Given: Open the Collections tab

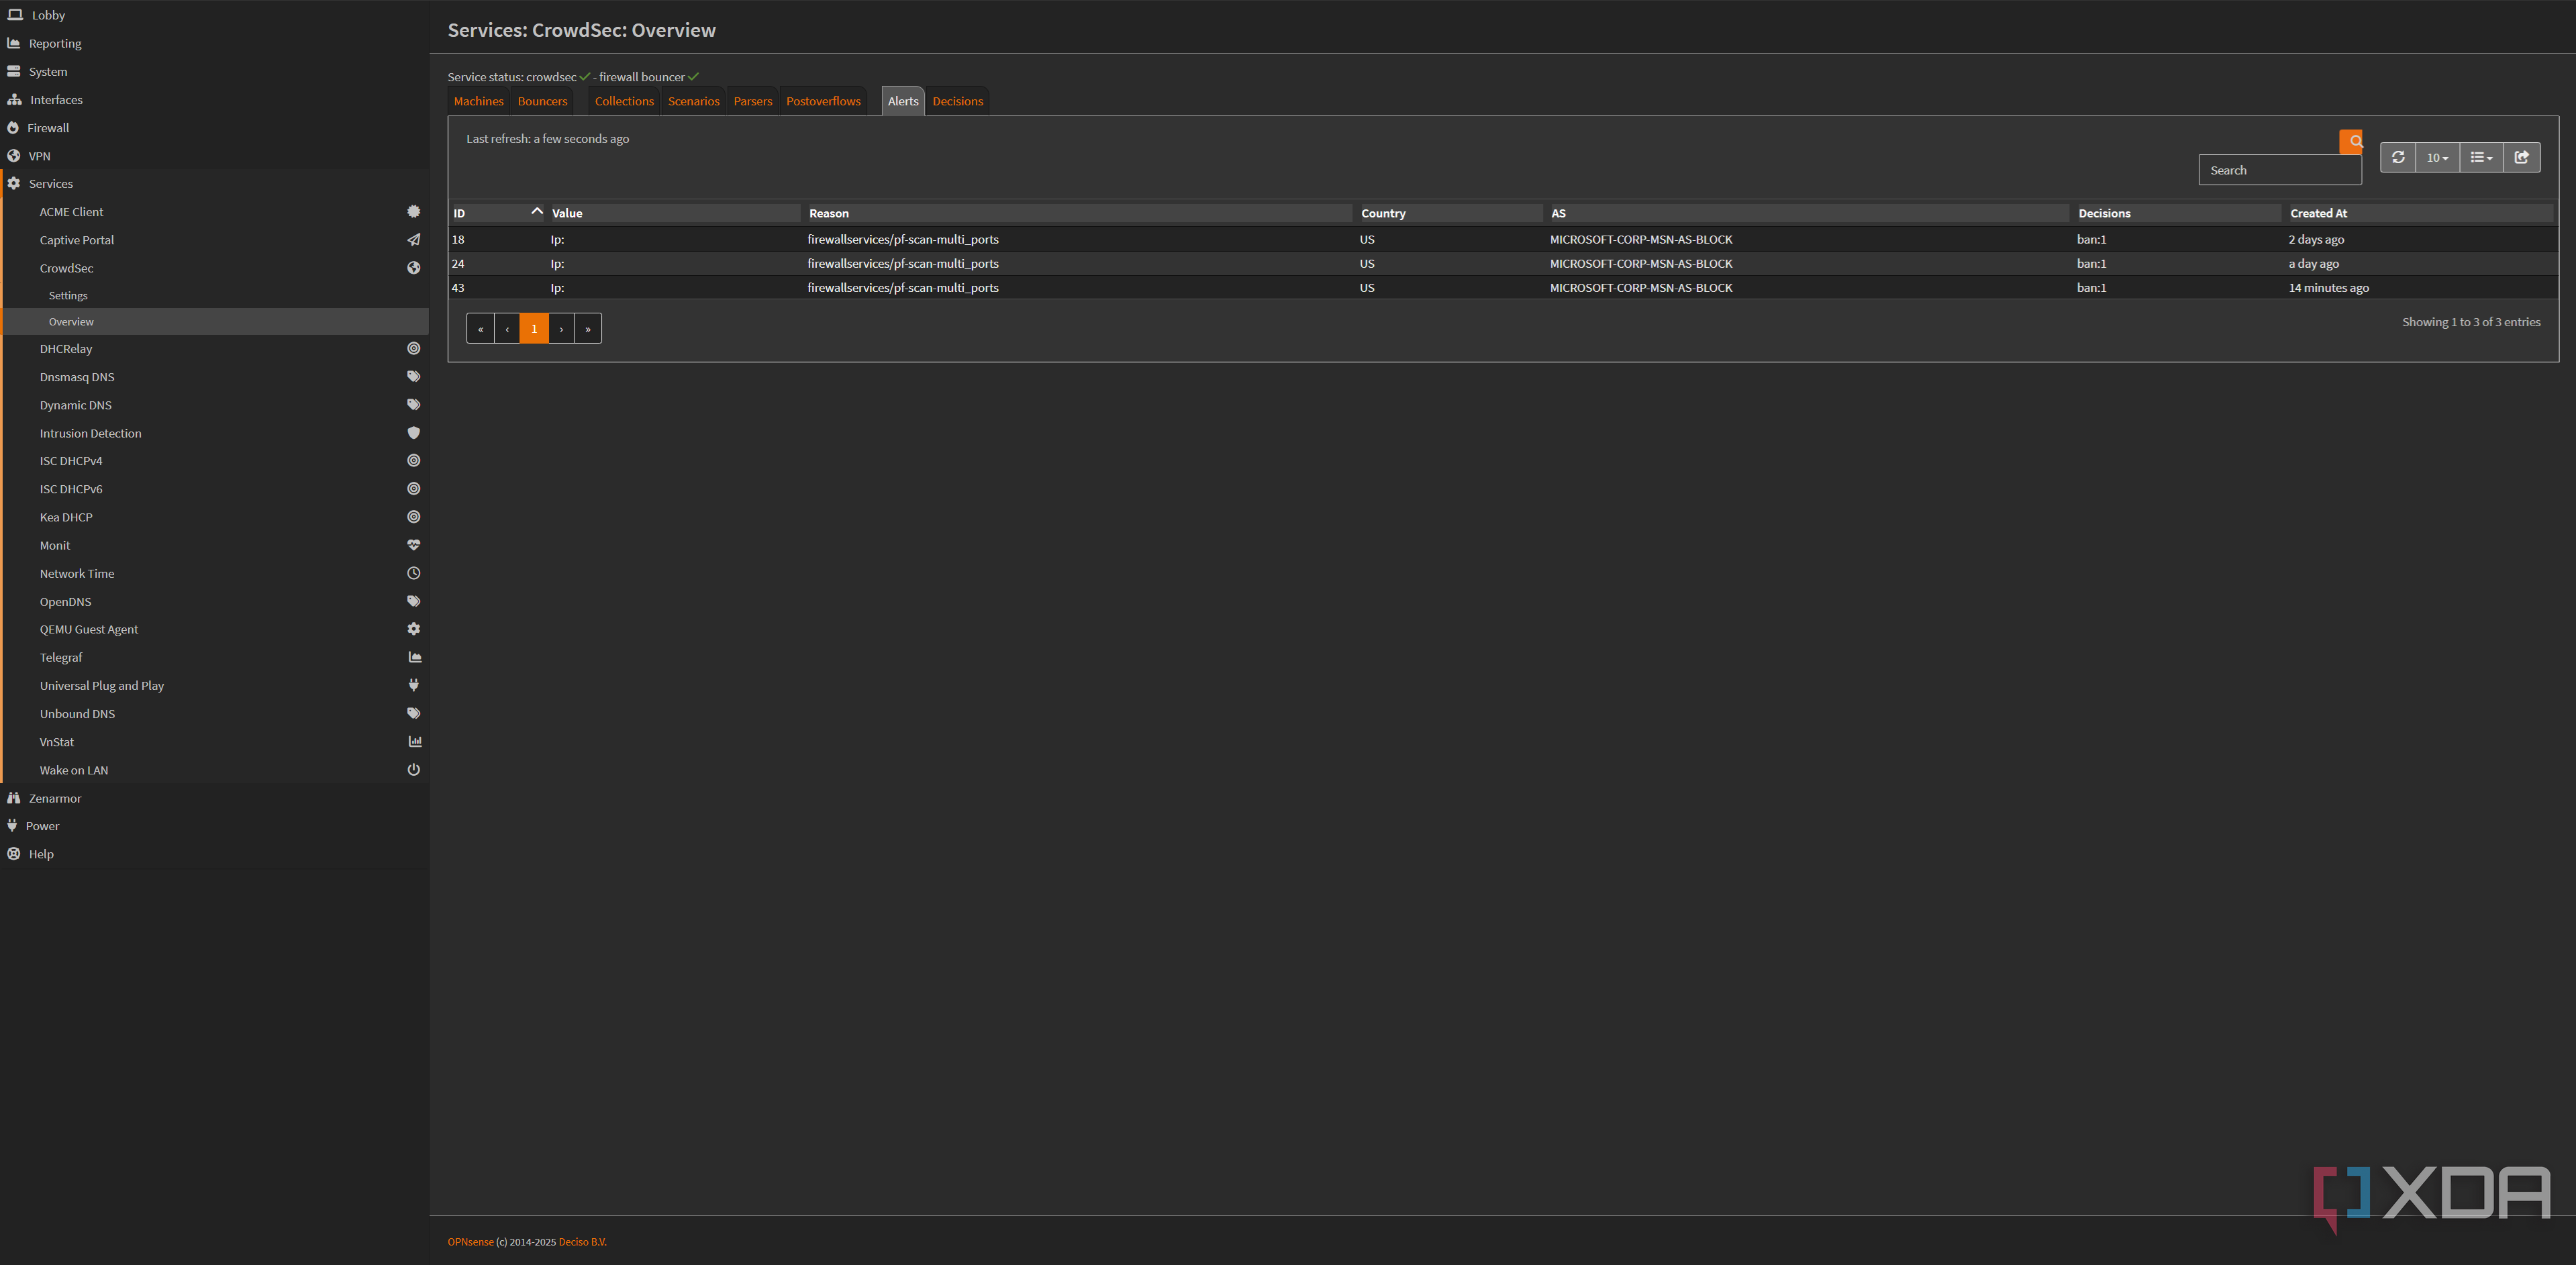Looking at the screenshot, I should (624, 101).
